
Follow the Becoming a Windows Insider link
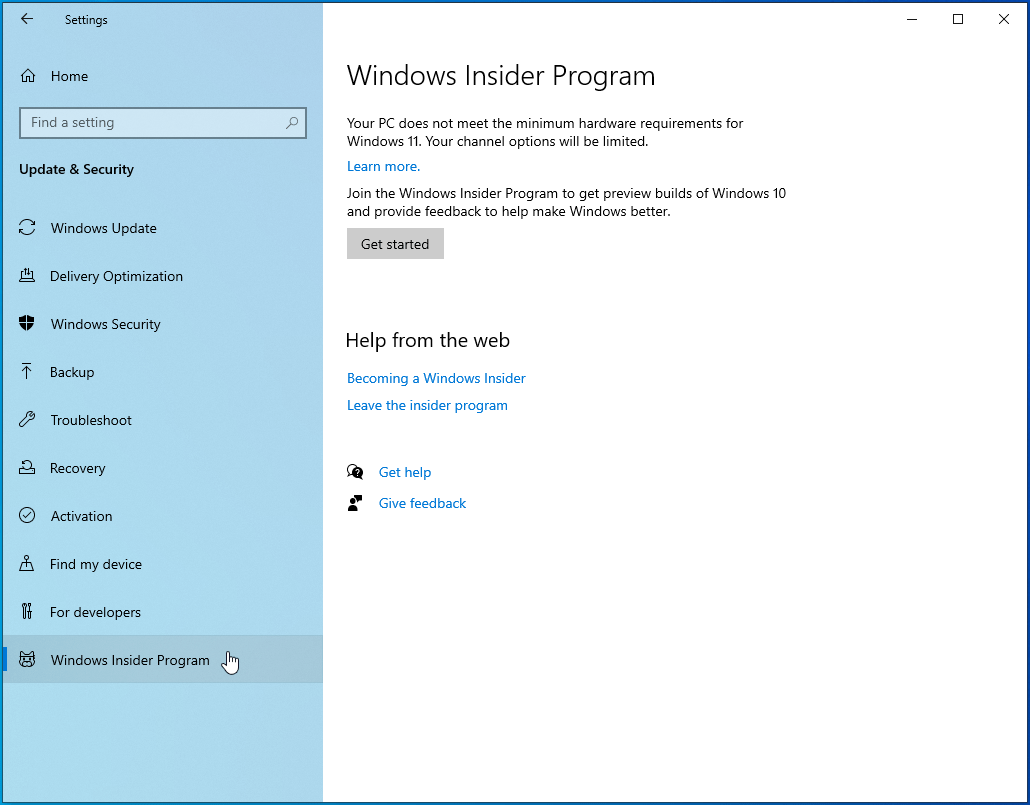point(436,378)
